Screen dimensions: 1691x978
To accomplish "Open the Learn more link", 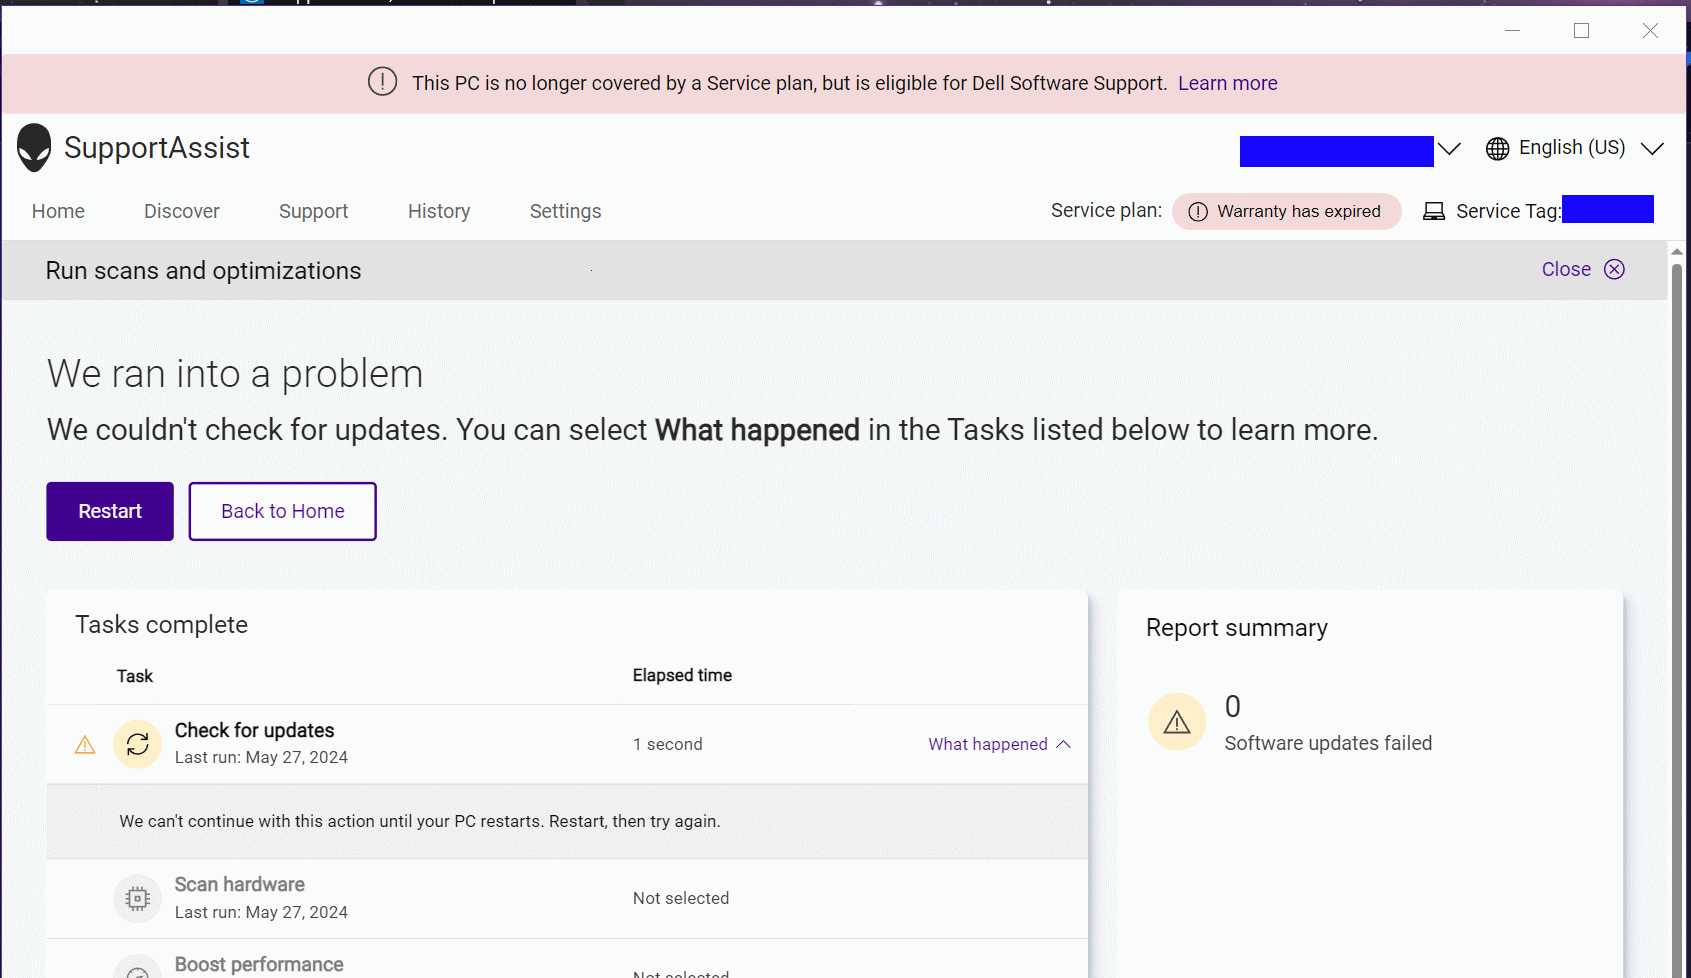I will pos(1227,83).
